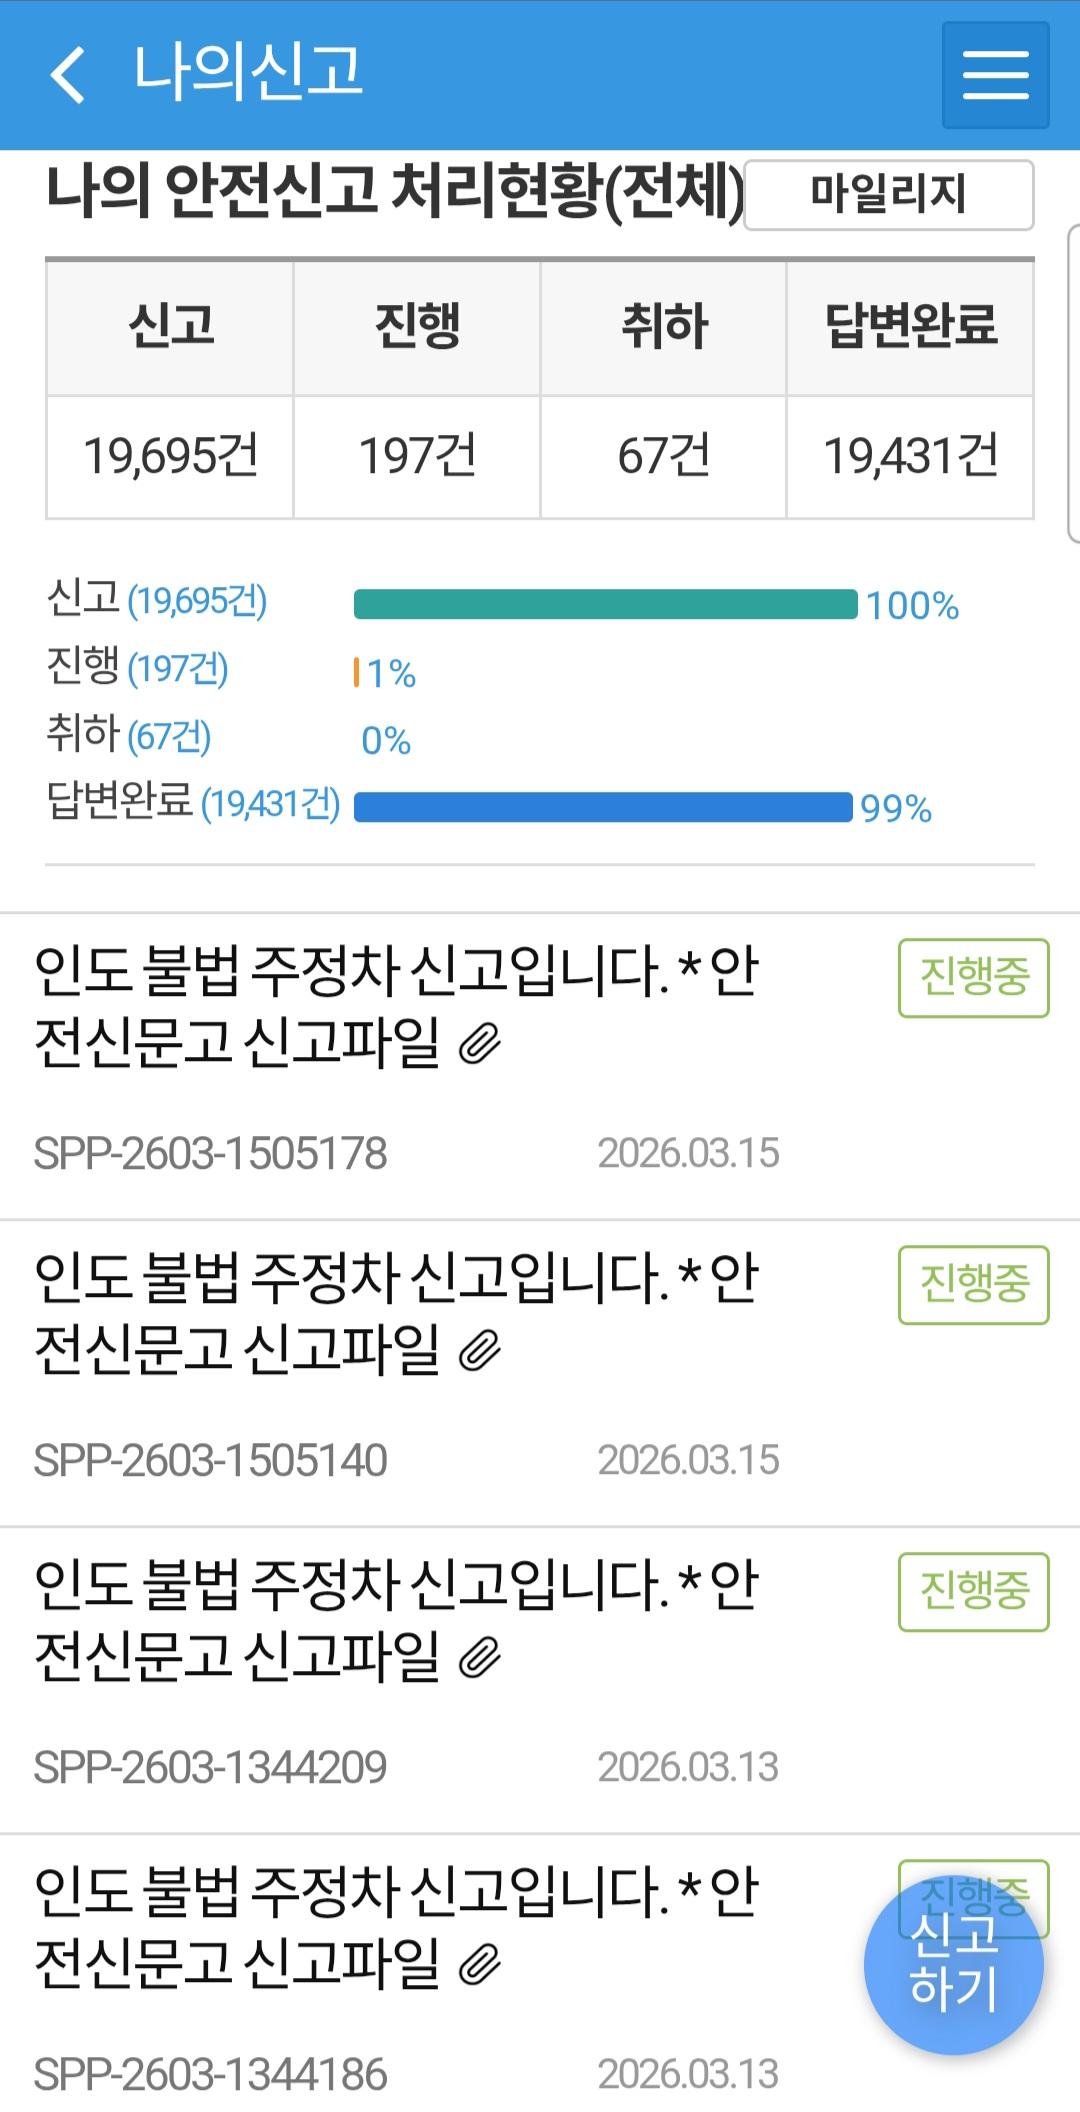Tap the back arrow in header
This screenshot has width=1080, height=2112.
(68, 75)
